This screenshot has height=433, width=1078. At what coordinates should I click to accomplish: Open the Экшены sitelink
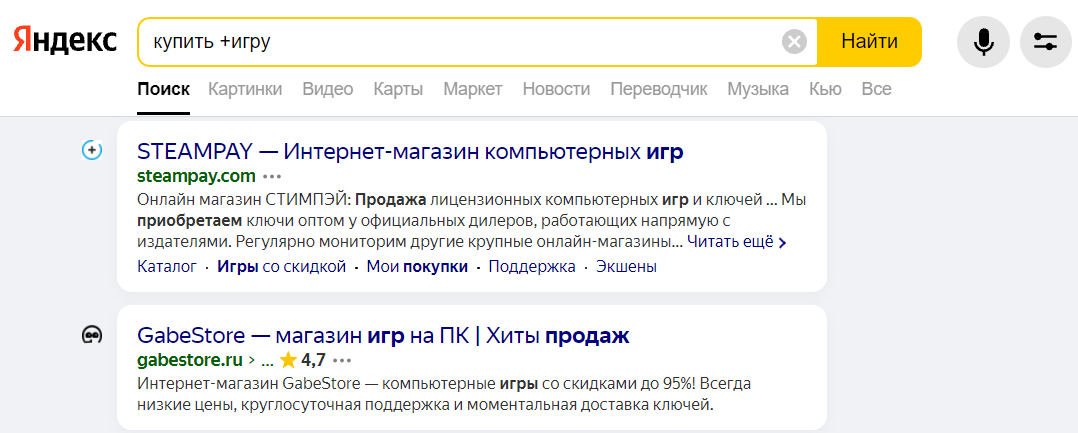[626, 267]
